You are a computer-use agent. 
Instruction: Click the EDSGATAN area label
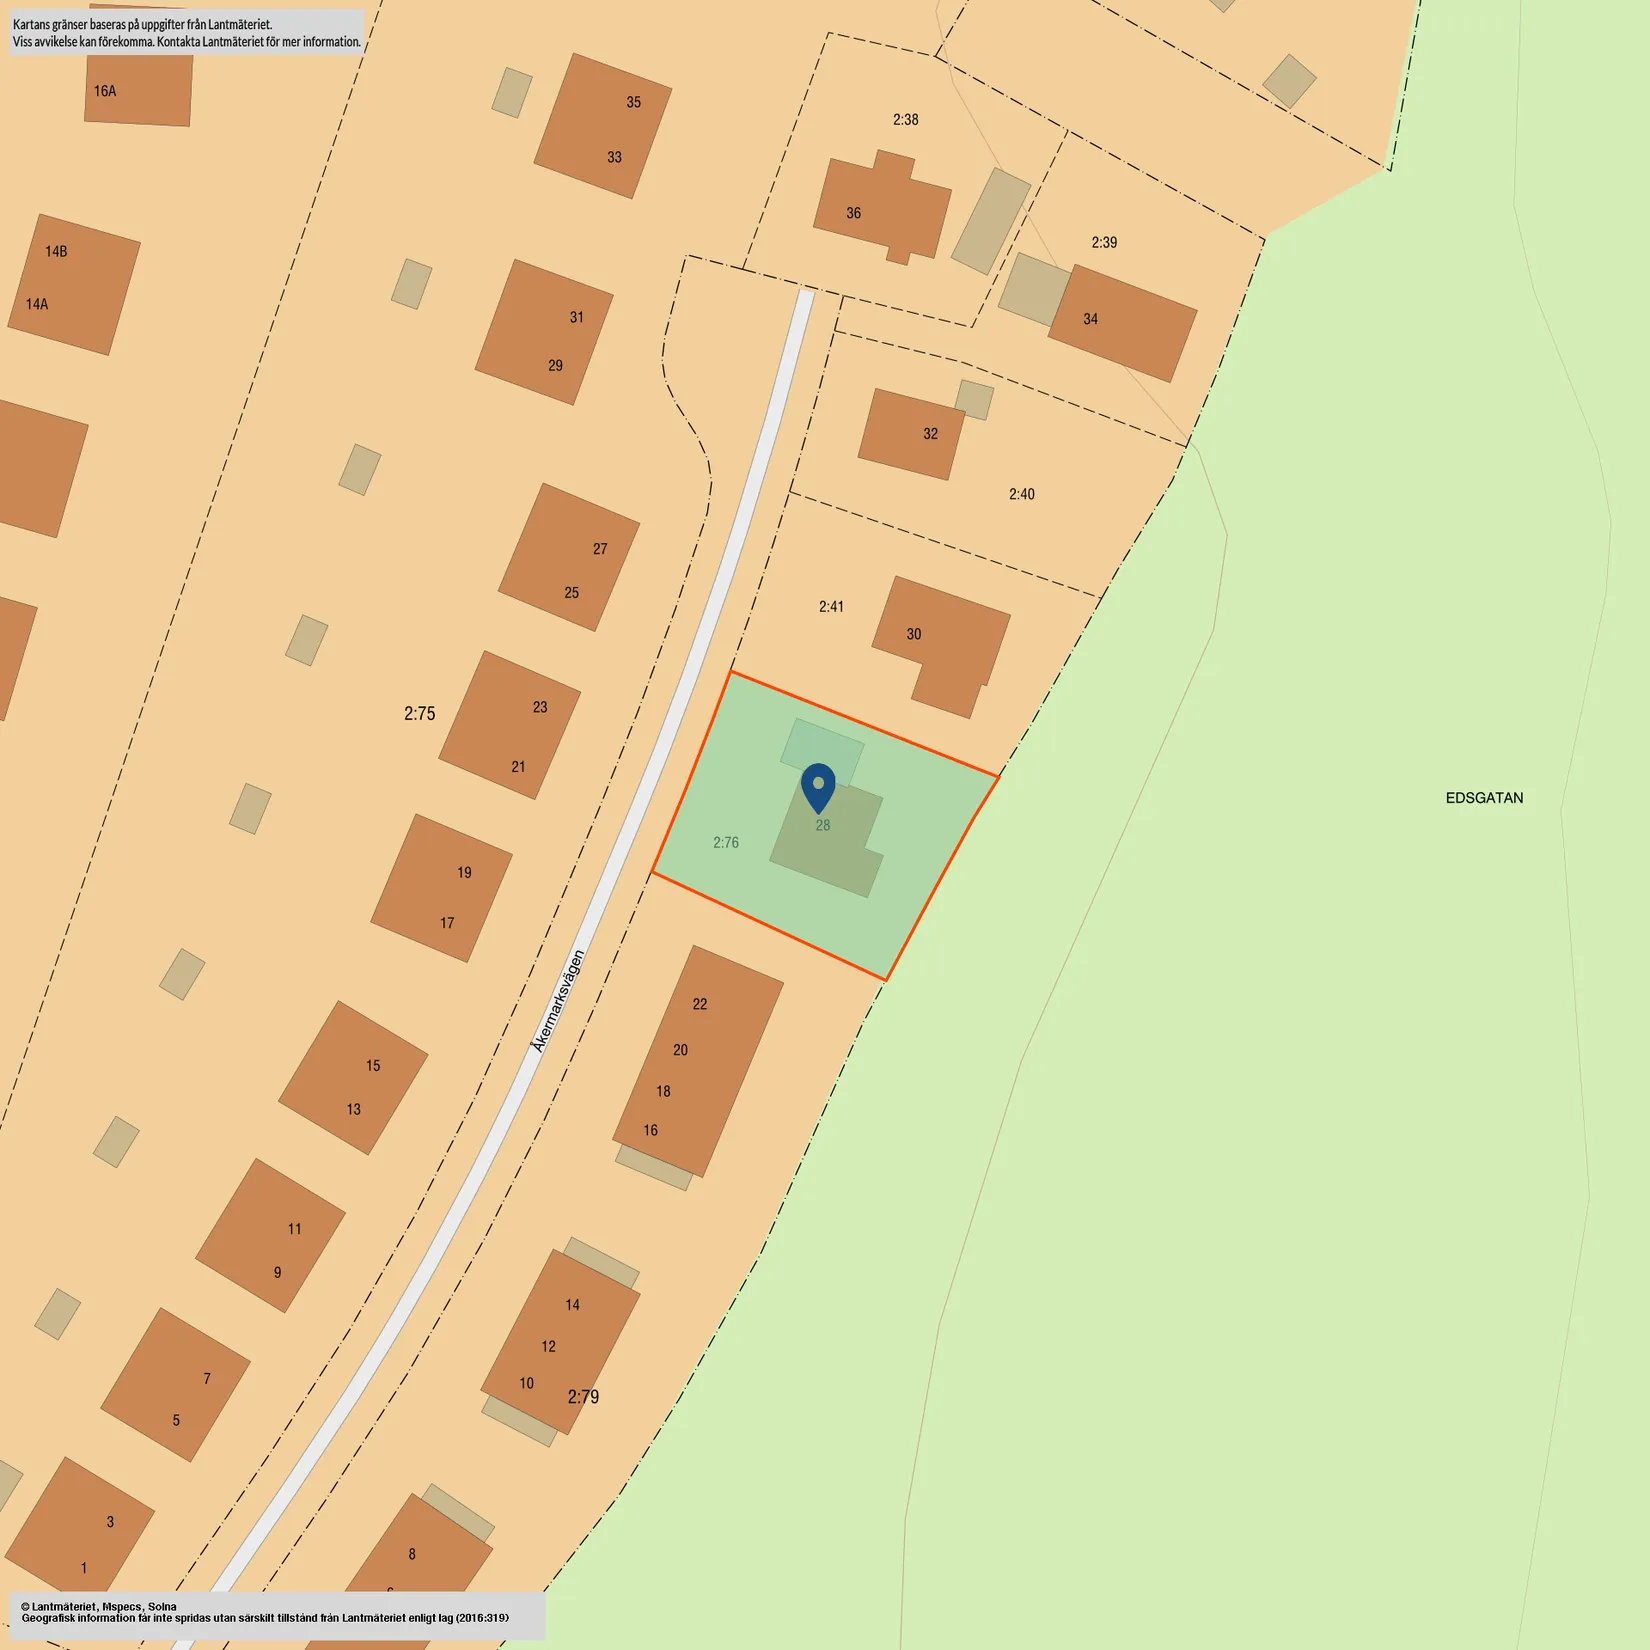click(x=1484, y=798)
